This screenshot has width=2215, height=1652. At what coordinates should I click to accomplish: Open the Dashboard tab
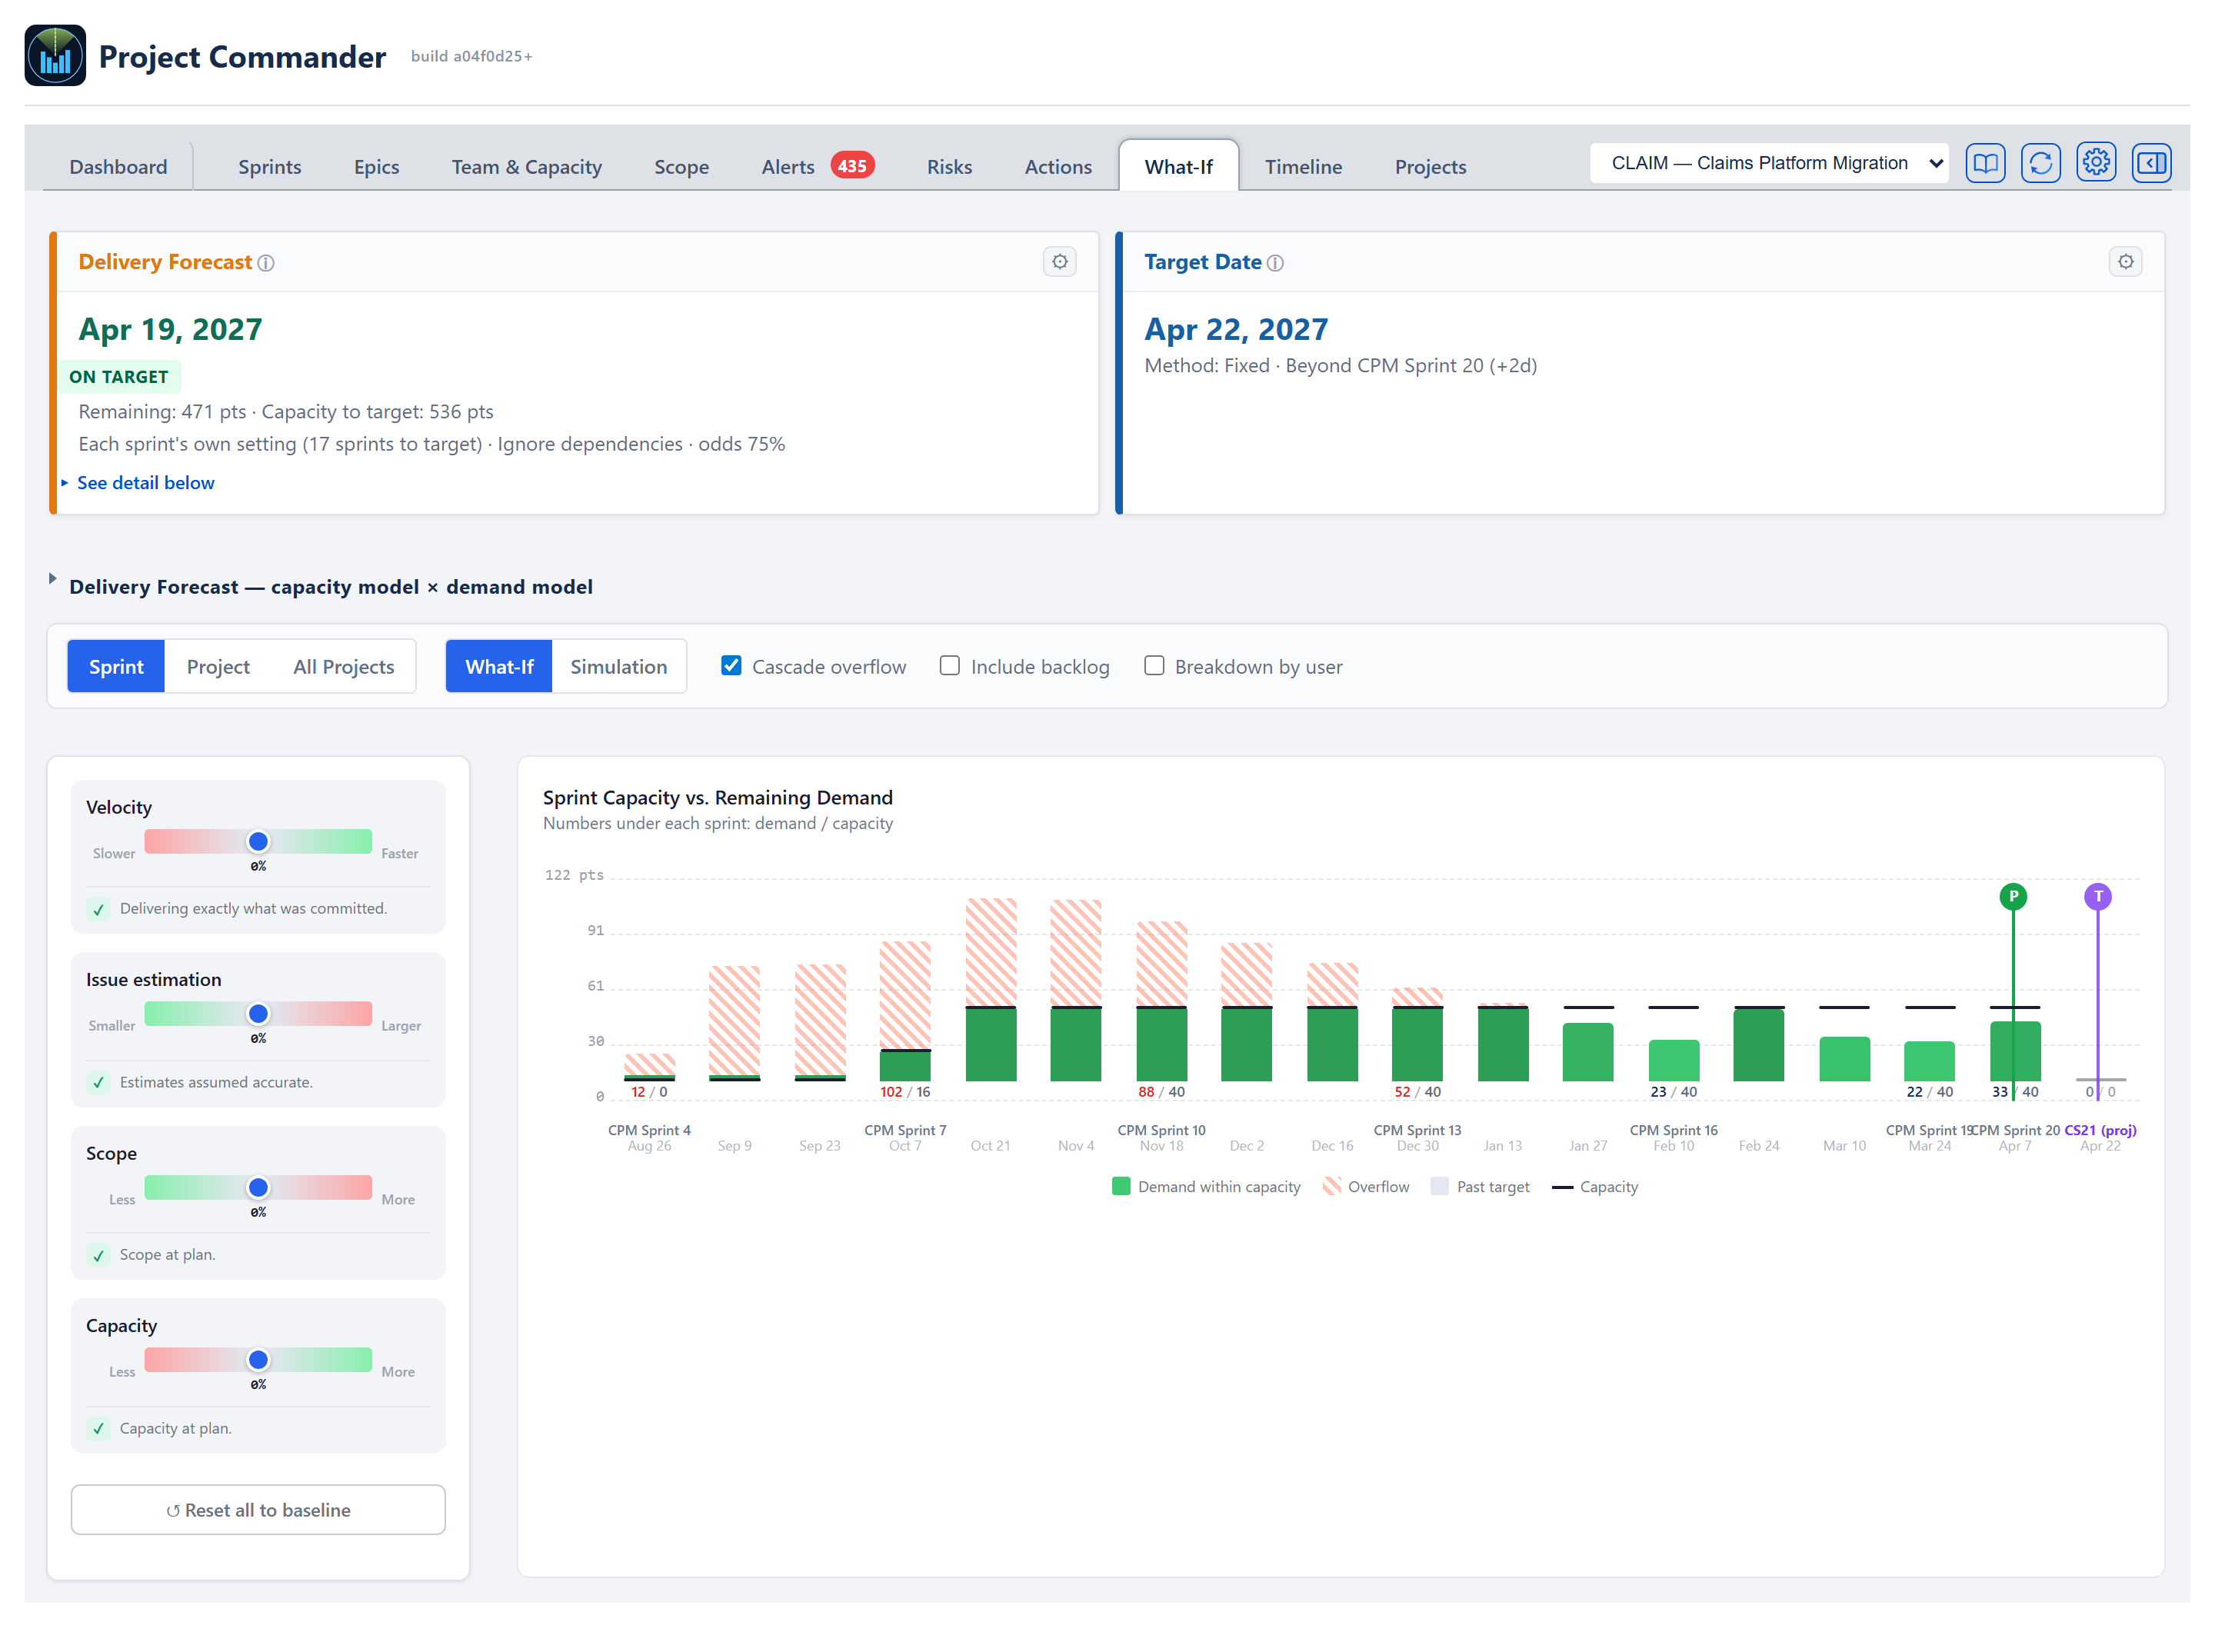[x=118, y=167]
